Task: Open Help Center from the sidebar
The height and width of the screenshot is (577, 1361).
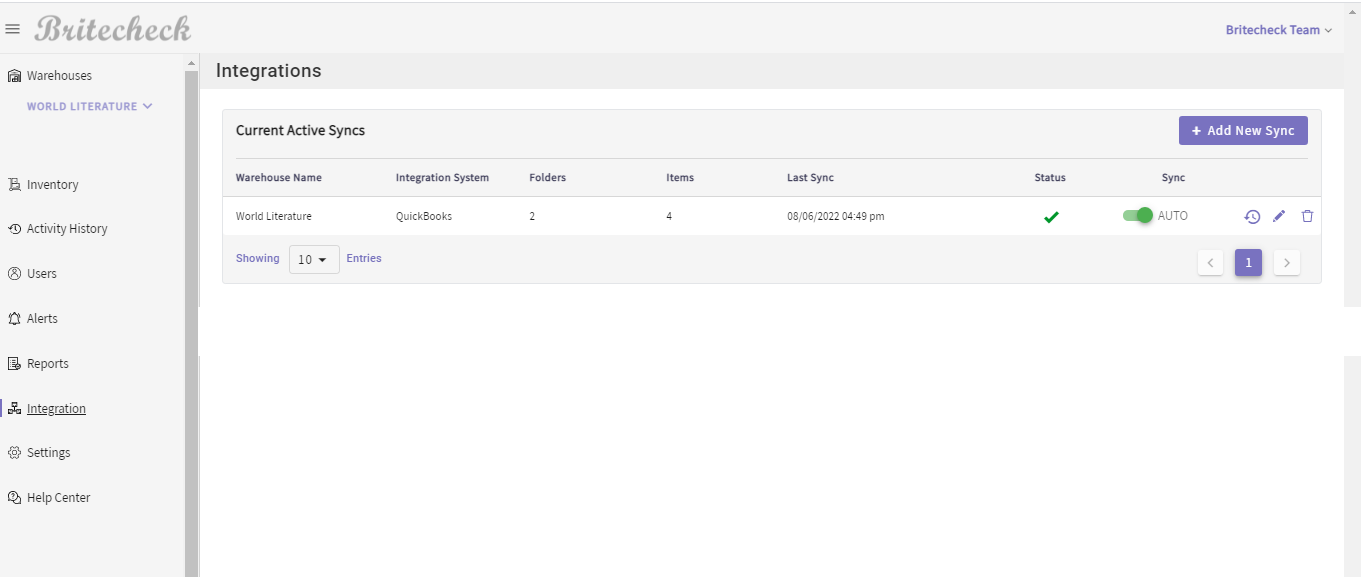Action: coord(58,498)
